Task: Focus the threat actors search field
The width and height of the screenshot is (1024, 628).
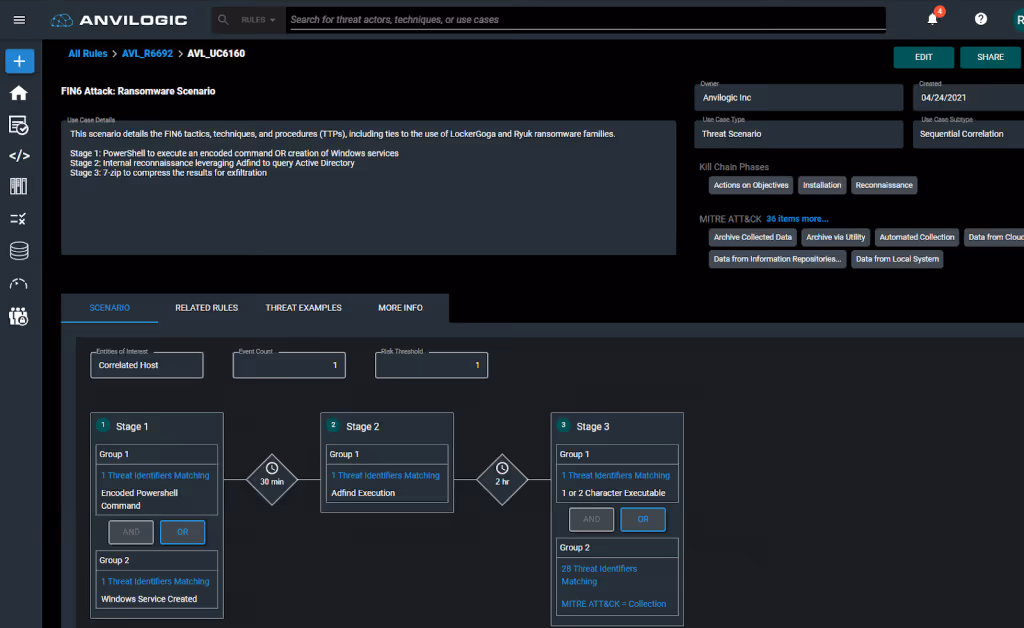Action: tap(586, 20)
